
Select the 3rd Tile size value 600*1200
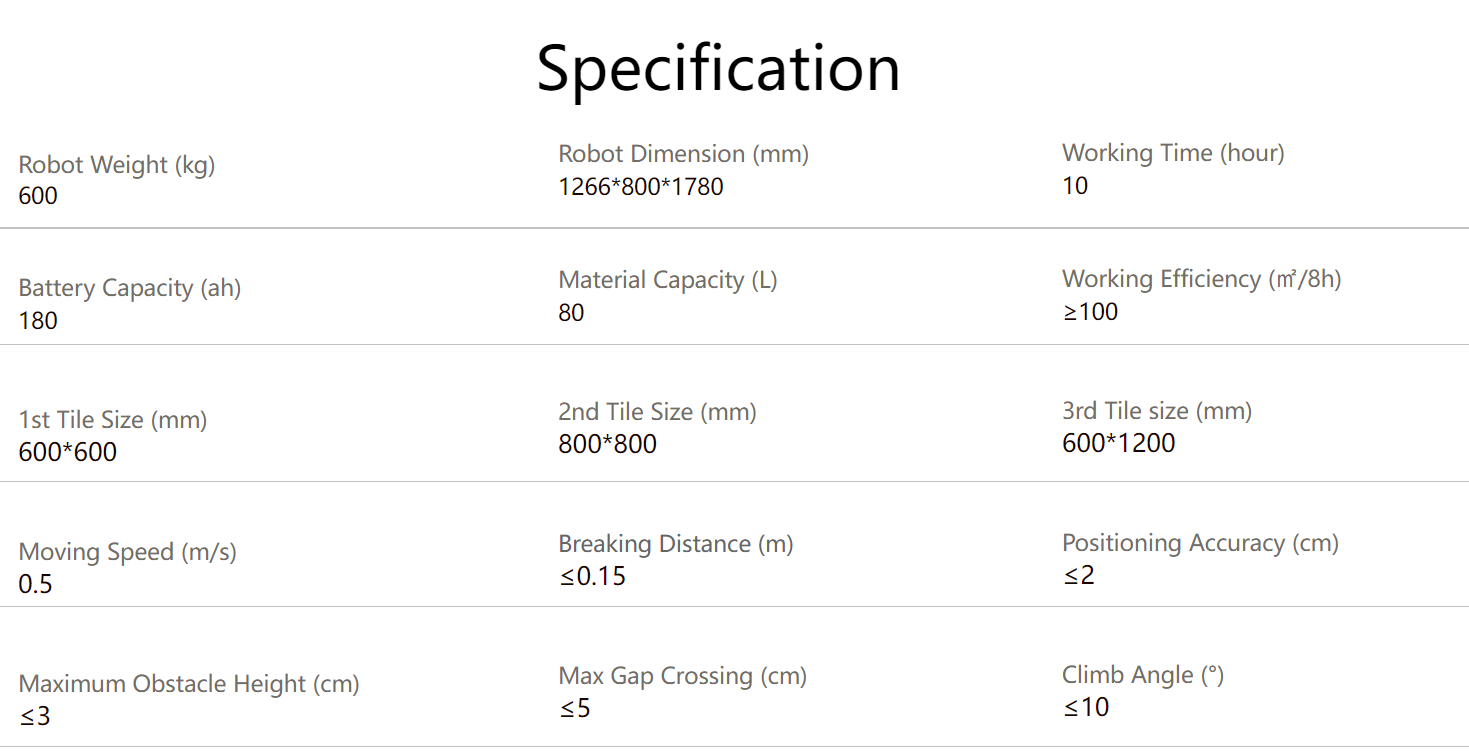(1119, 443)
